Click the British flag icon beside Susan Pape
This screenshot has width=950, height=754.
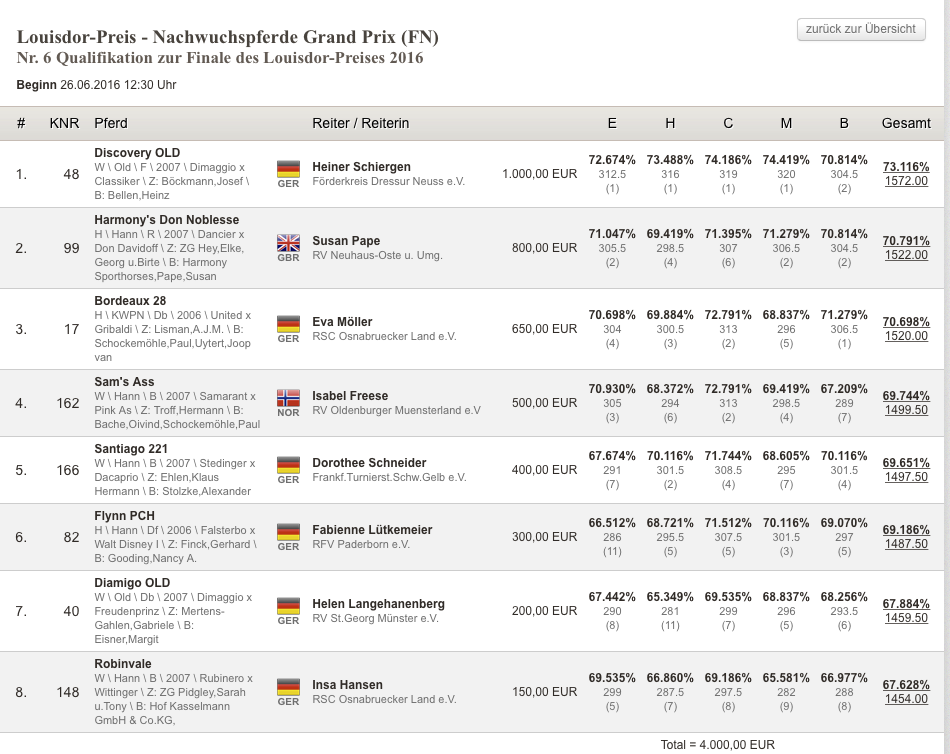(x=288, y=242)
